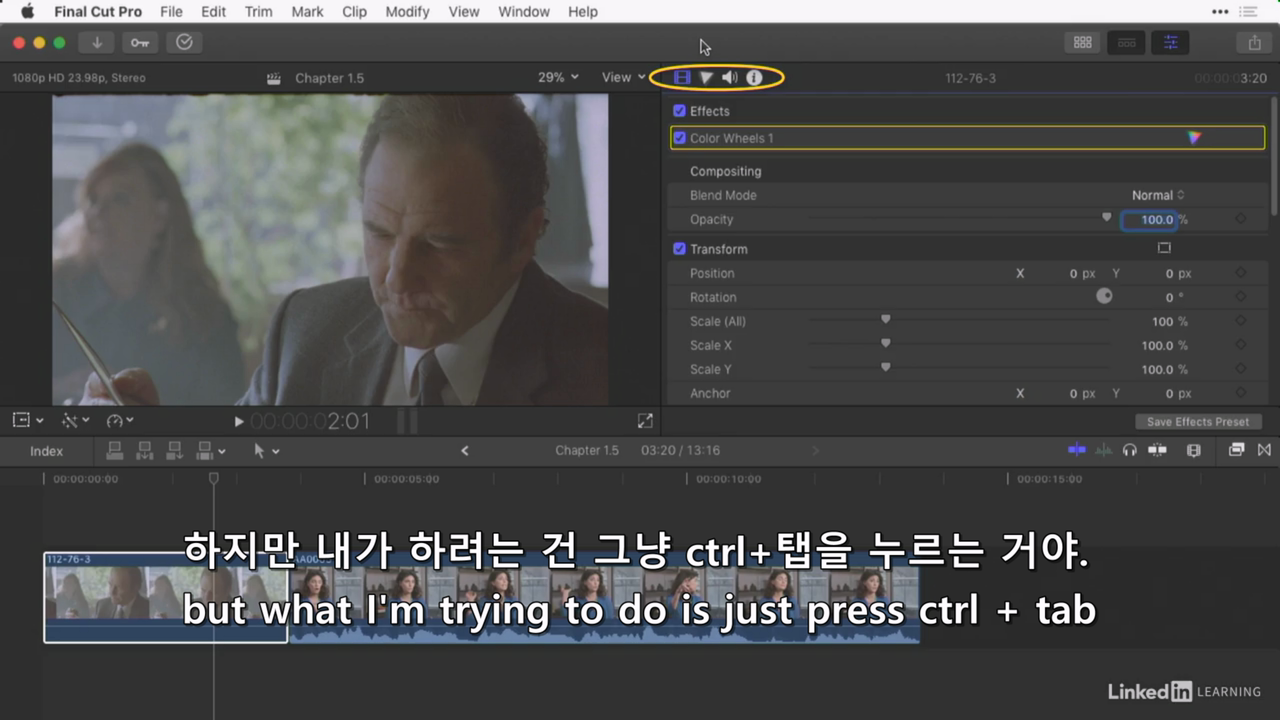The height and width of the screenshot is (720, 1280).
Task: Open the Audio inspector speaker icon
Action: point(730,77)
